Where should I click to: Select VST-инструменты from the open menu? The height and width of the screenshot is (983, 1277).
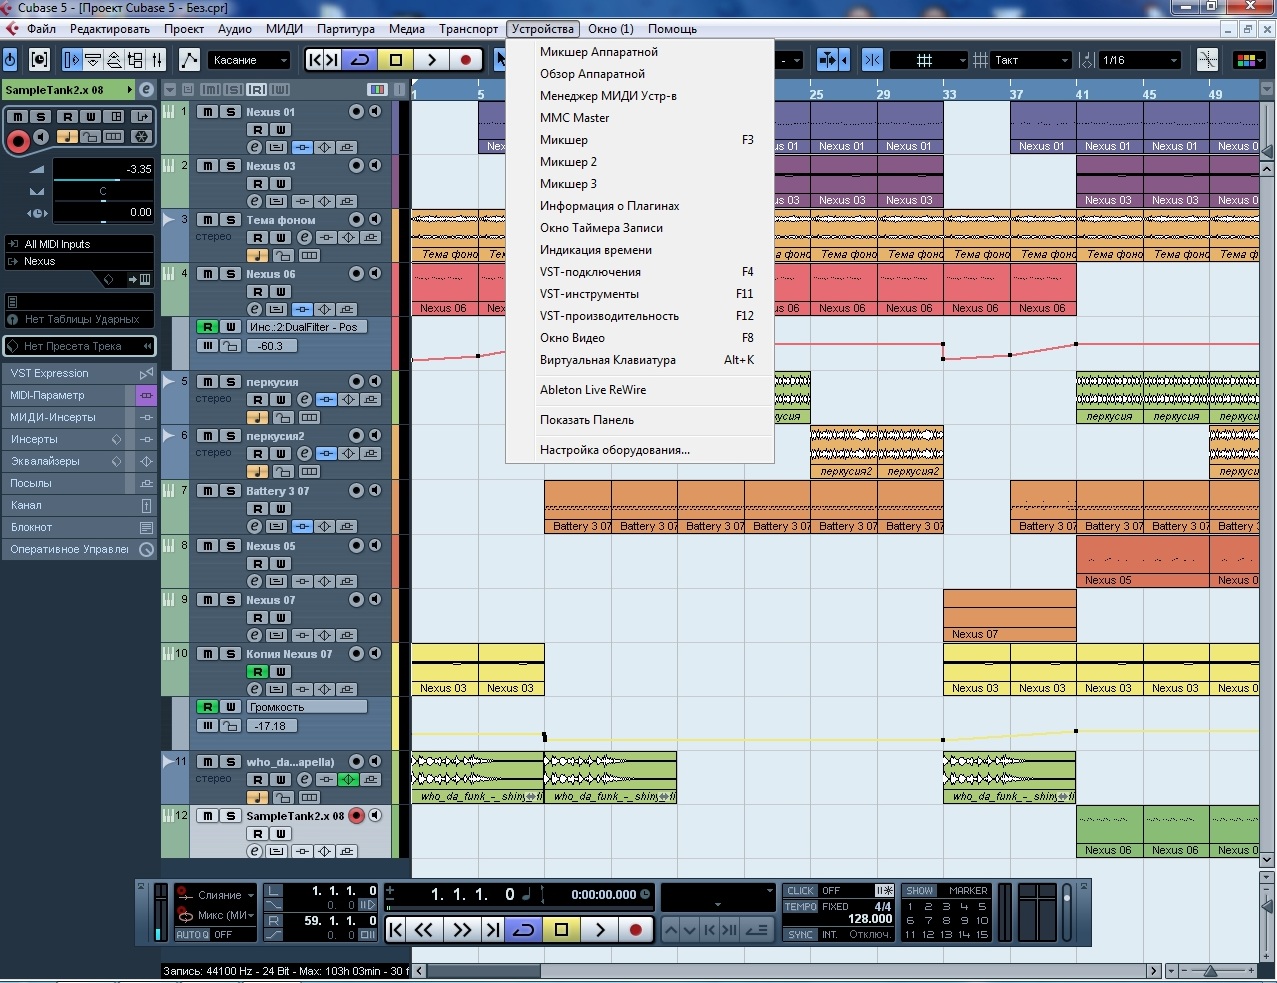pos(589,294)
